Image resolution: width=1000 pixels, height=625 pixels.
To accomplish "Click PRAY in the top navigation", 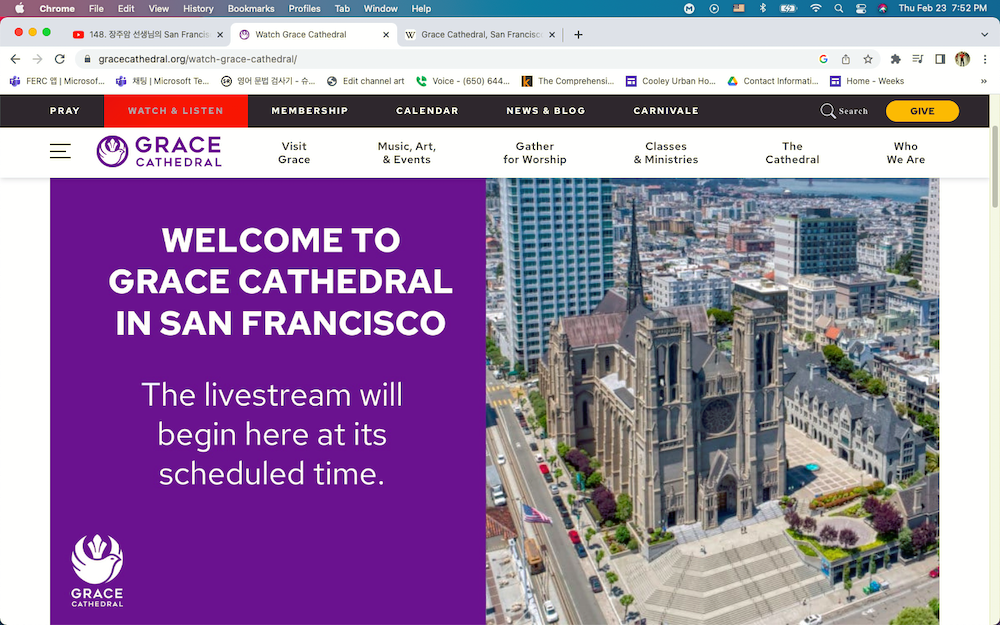I will 65,111.
